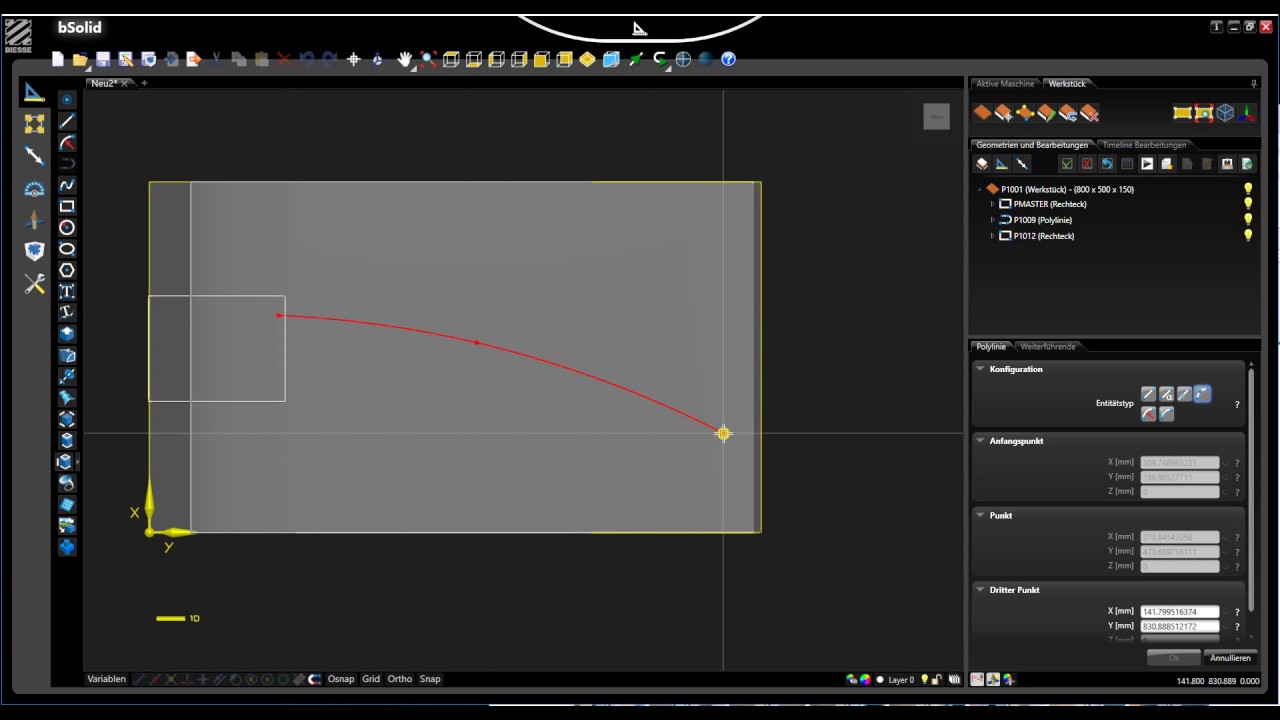This screenshot has height=720, width=1280.
Task: Expand the P1009 (Polylinie) tree node
Action: (992, 220)
